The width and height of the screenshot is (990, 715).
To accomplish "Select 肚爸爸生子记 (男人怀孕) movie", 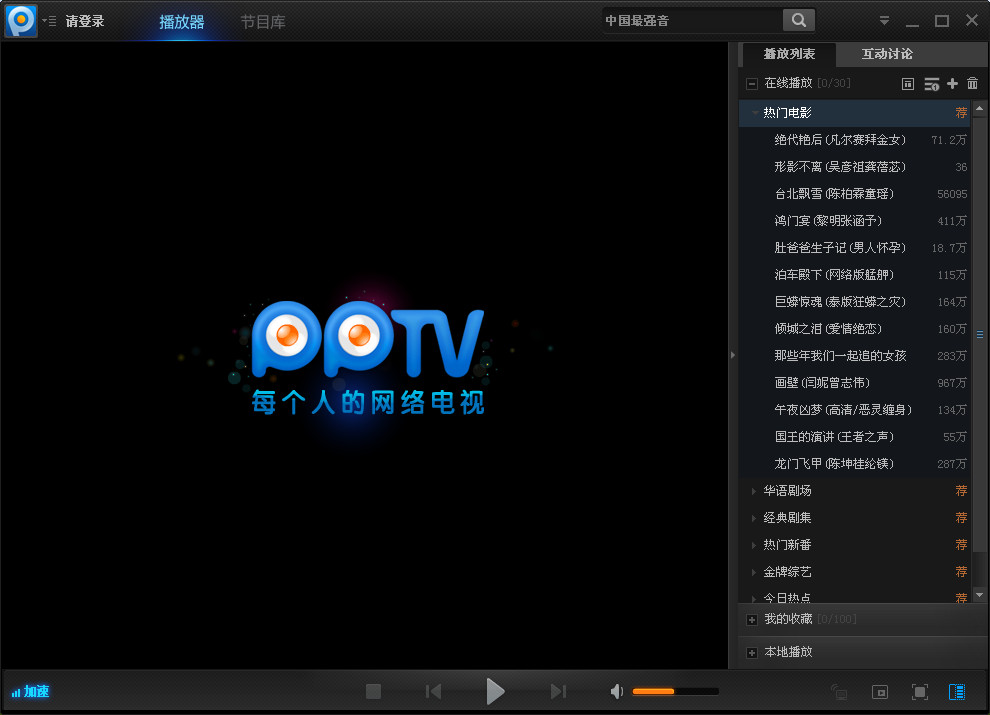I will (856, 248).
